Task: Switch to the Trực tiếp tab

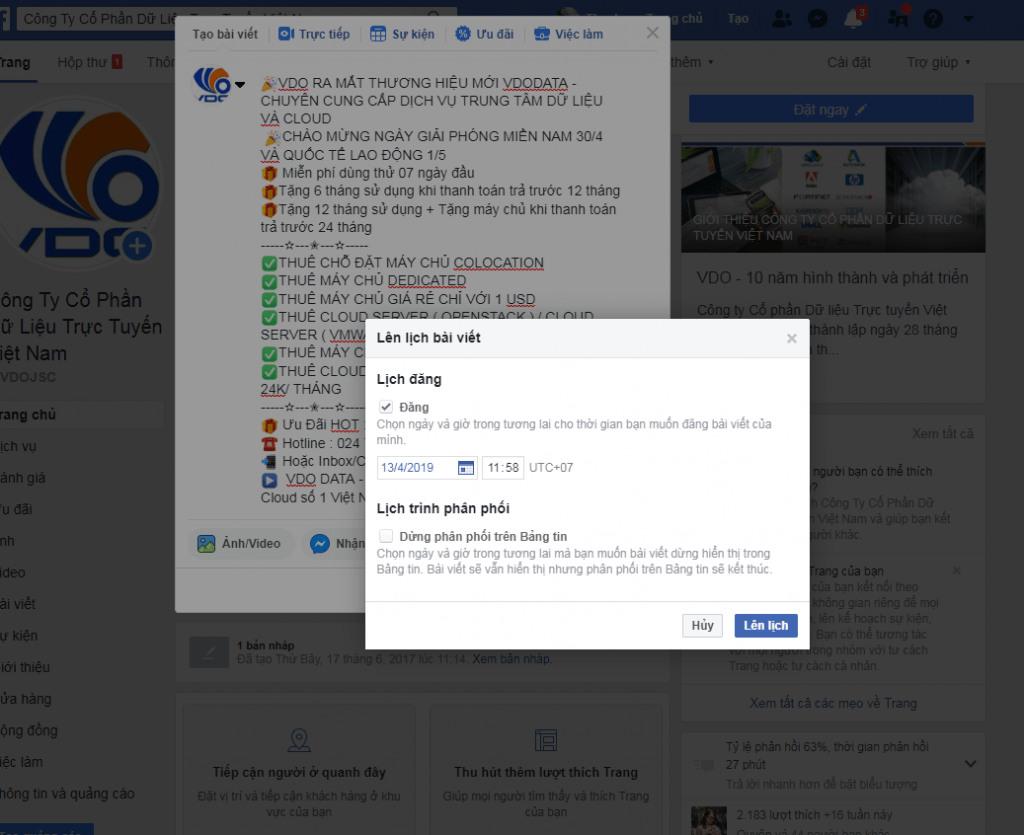Action: point(314,34)
